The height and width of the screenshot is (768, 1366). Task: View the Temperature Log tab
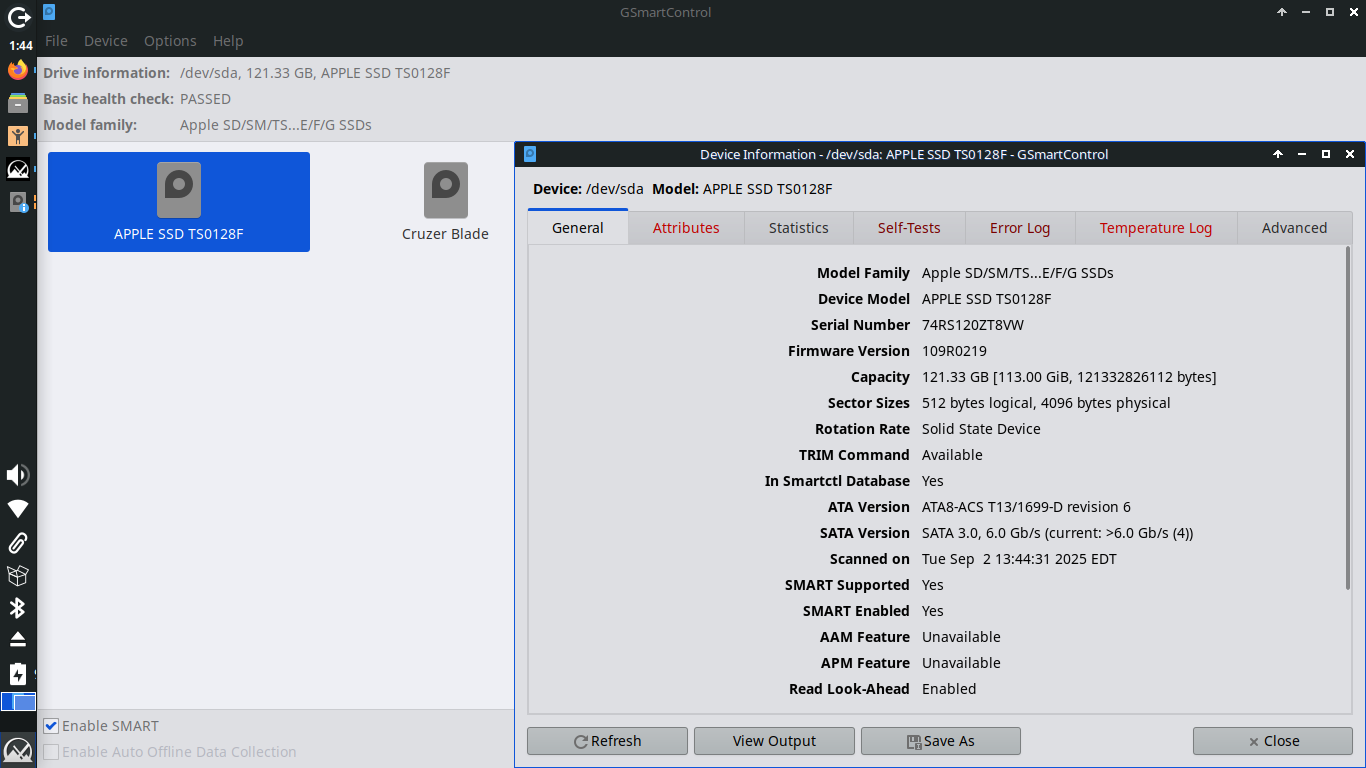coord(1155,227)
